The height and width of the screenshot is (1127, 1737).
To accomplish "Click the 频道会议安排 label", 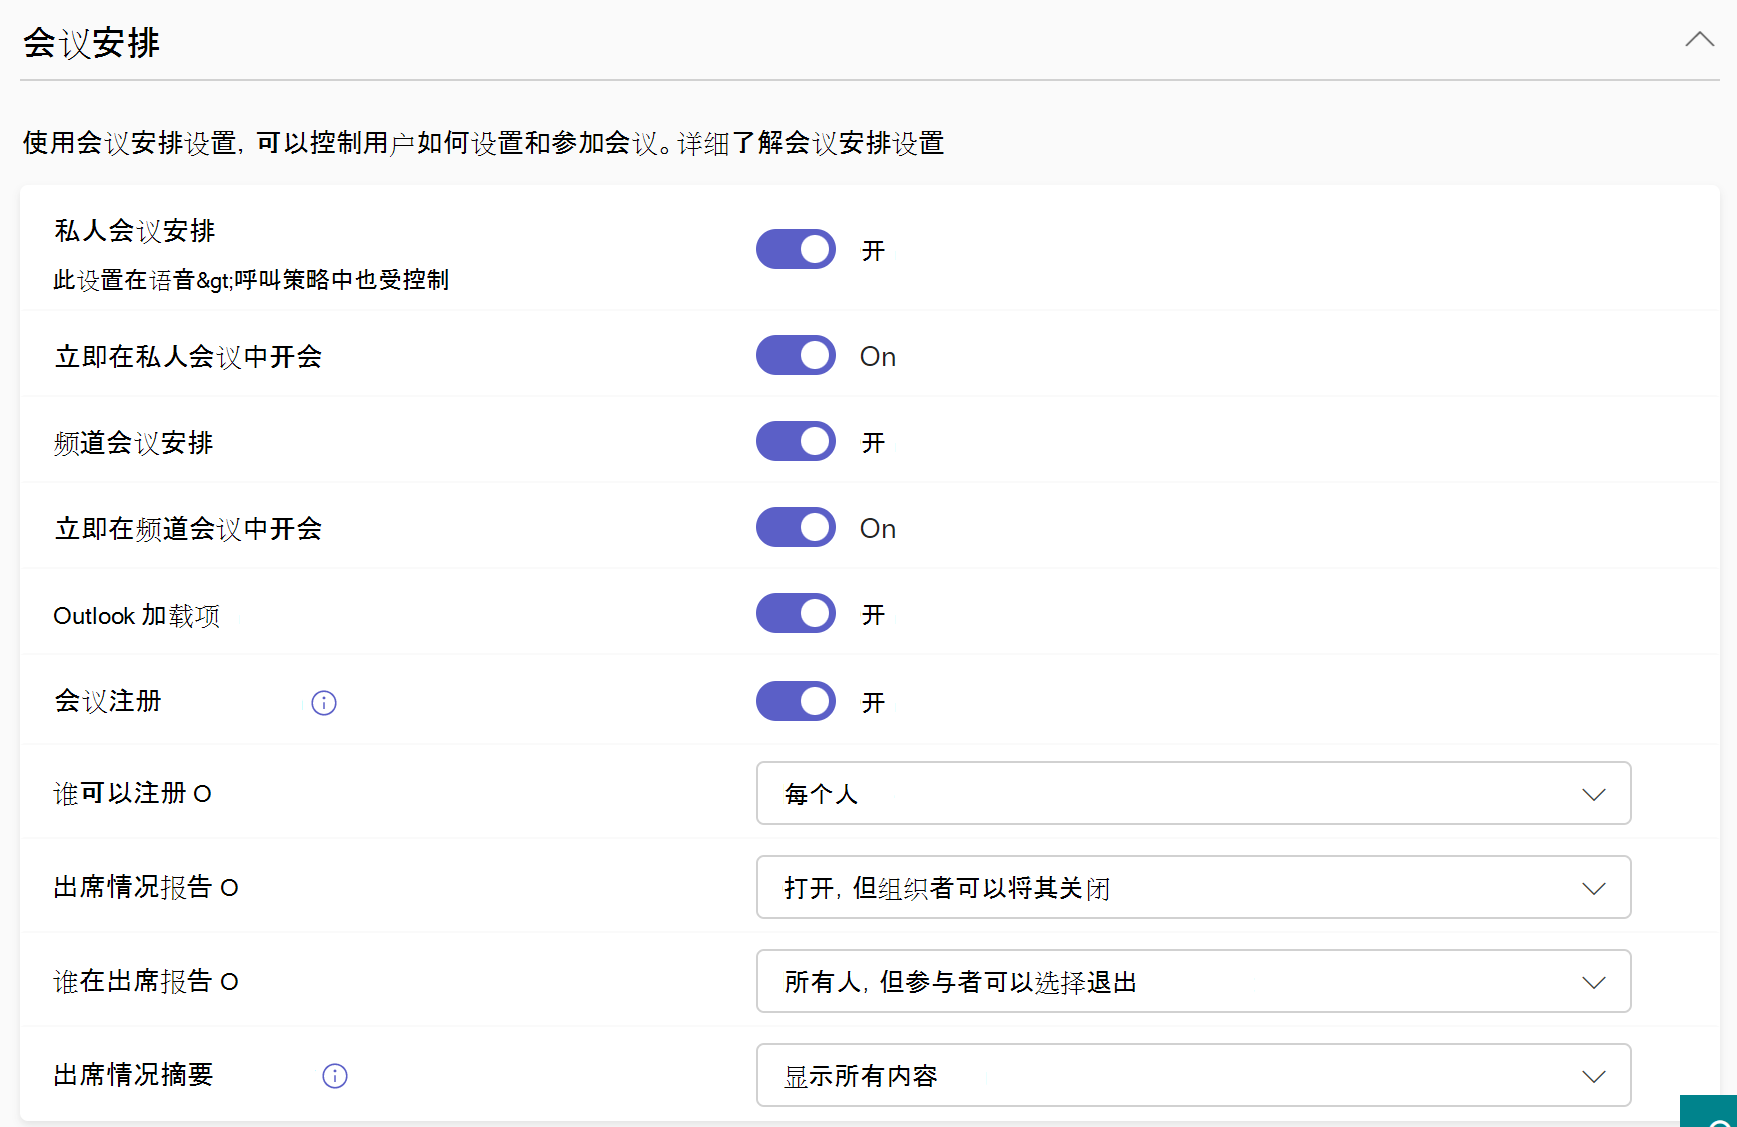I will click(133, 443).
